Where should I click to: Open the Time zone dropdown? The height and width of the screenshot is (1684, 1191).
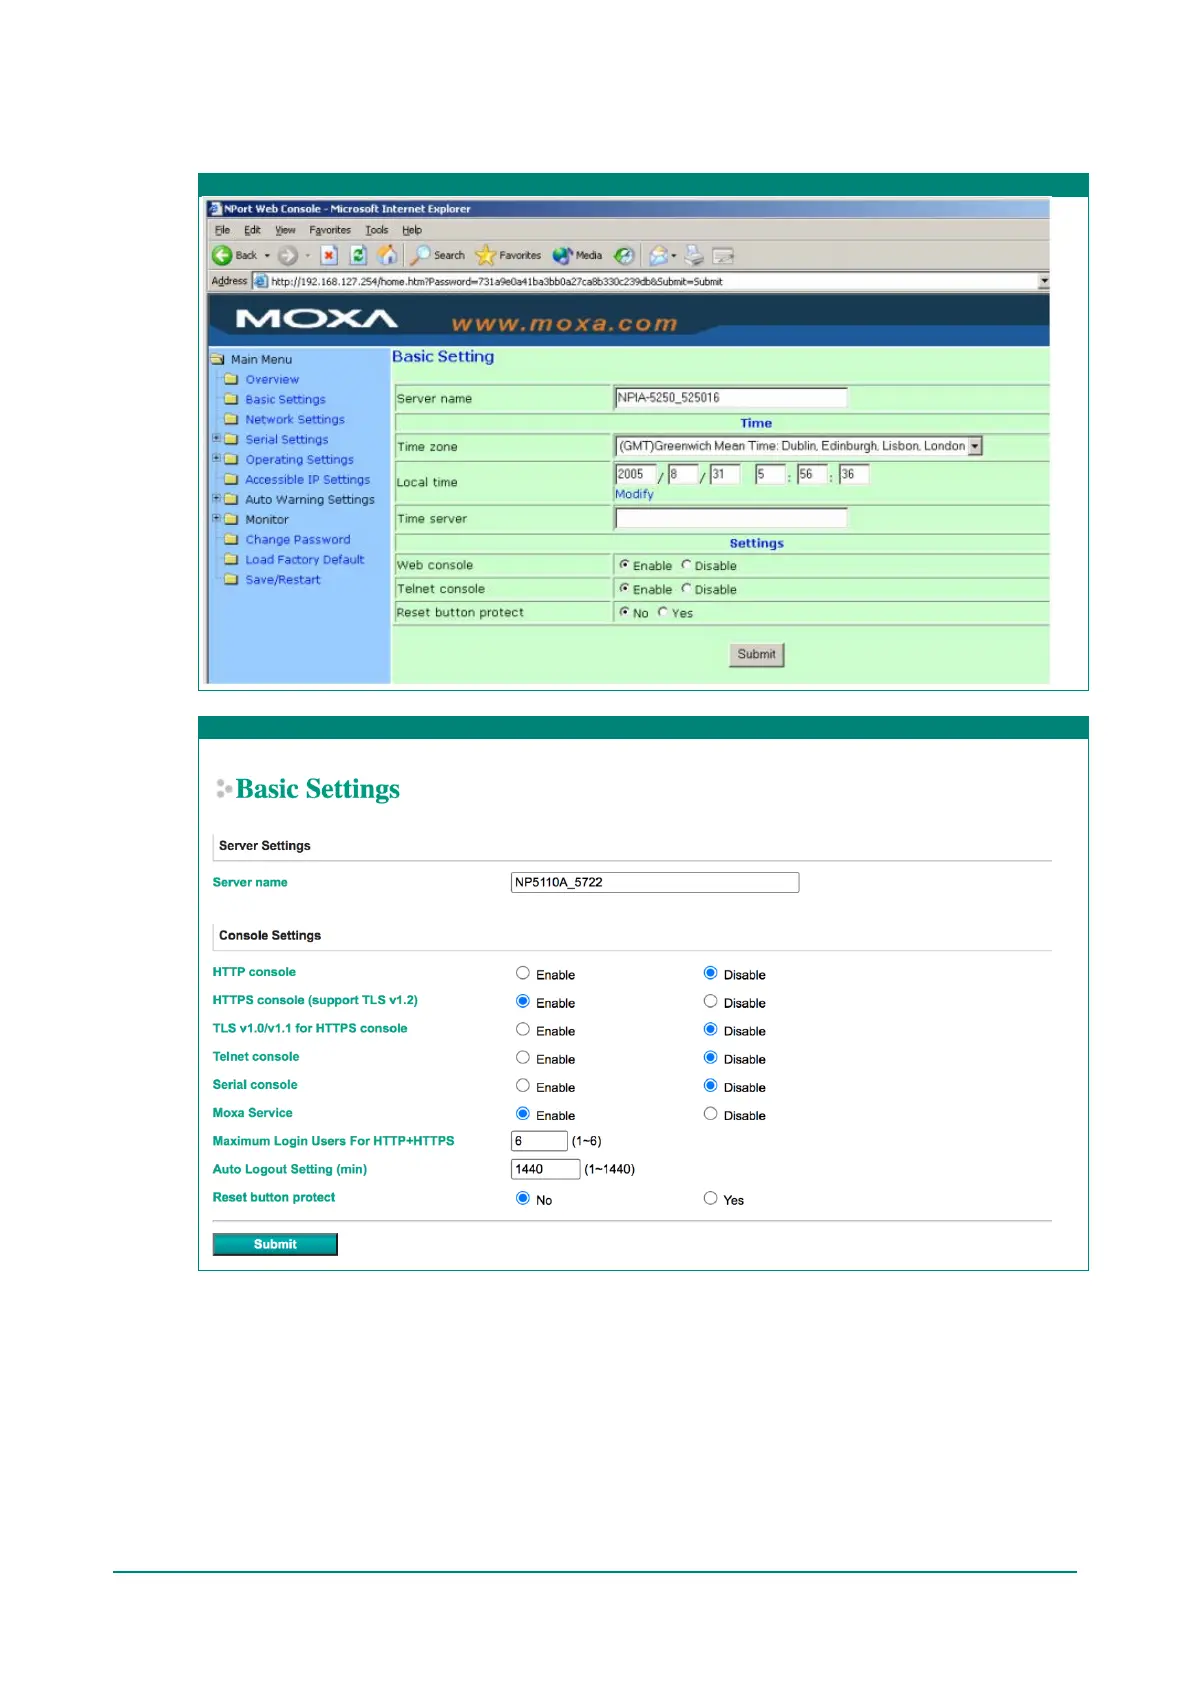click(x=976, y=446)
